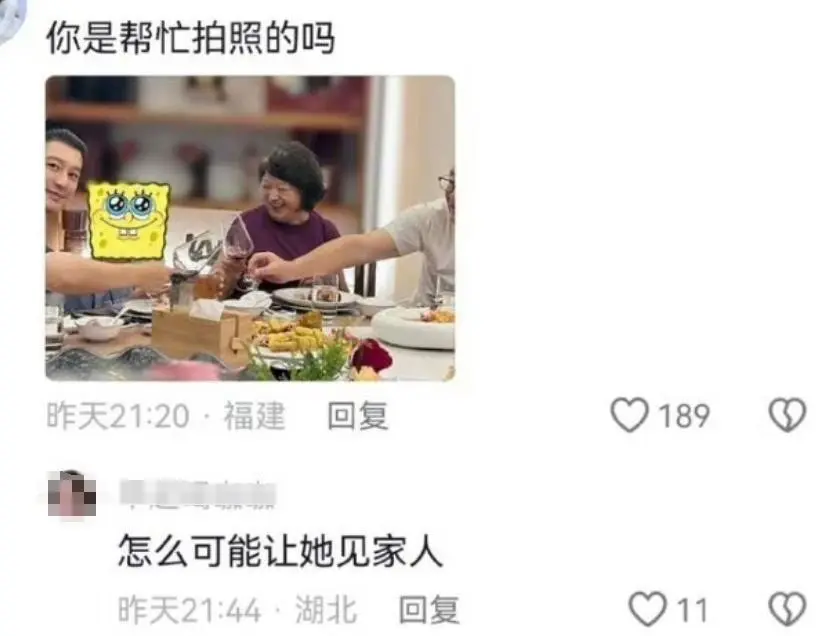Open the pixelated avatar of the replier

(72, 494)
